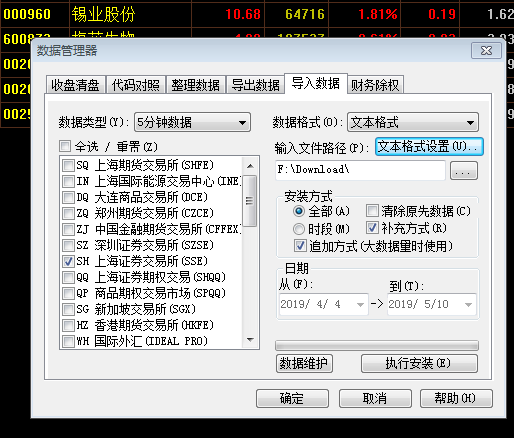Uncheck SH 上海证券交易所 (SSE)
Screen dimensions: 514x438
pos(68,261)
